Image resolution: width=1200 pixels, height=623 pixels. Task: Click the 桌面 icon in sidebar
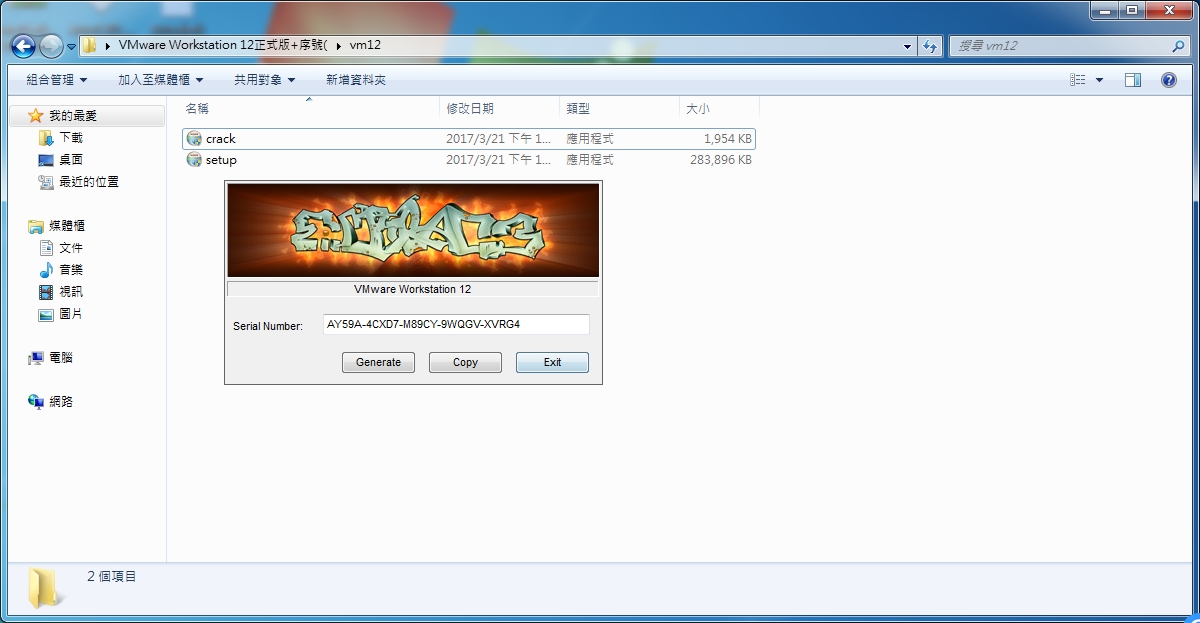point(46,160)
